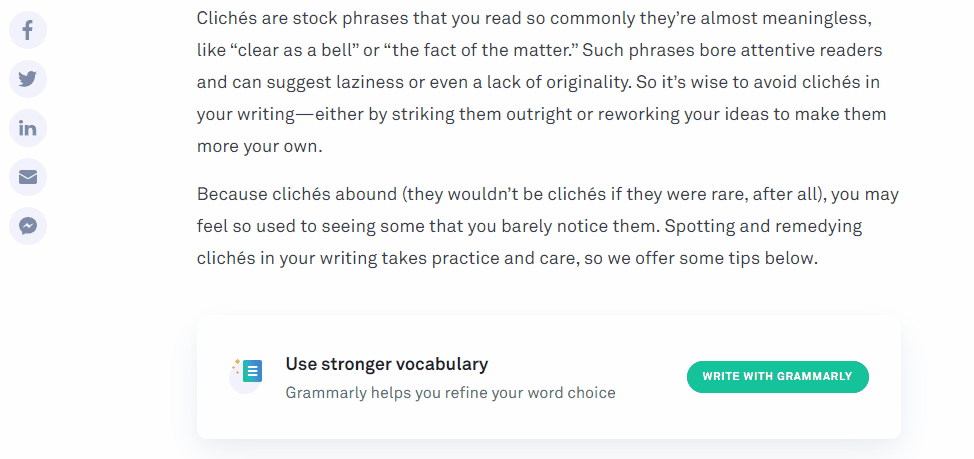Click the email envelope share icon
The width and height of the screenshot is (974, 459).
click(28, 177)
